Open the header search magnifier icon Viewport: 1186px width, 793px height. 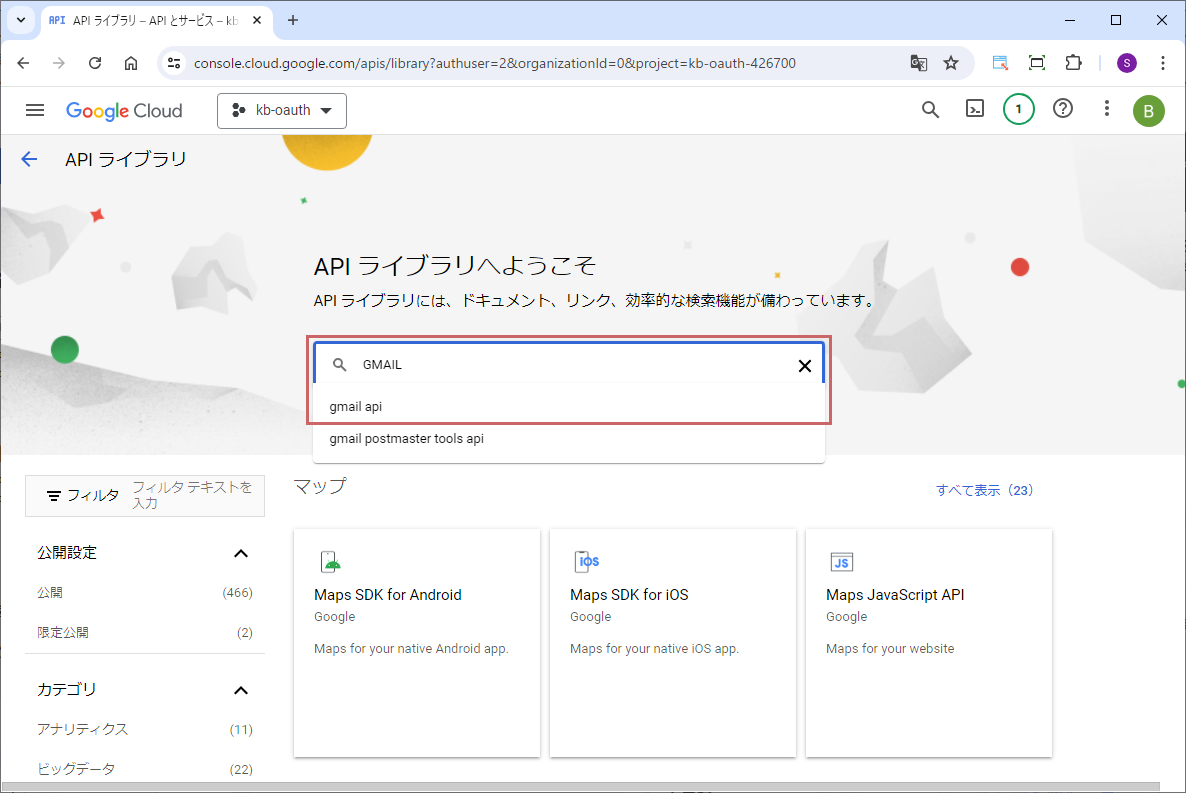point(930,110)
